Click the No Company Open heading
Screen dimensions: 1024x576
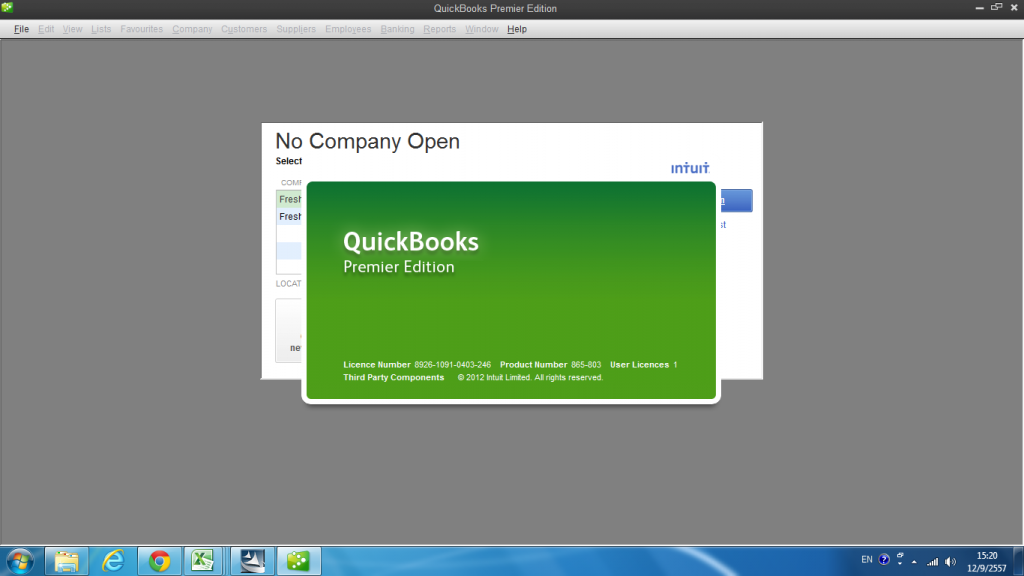[368, 141]
